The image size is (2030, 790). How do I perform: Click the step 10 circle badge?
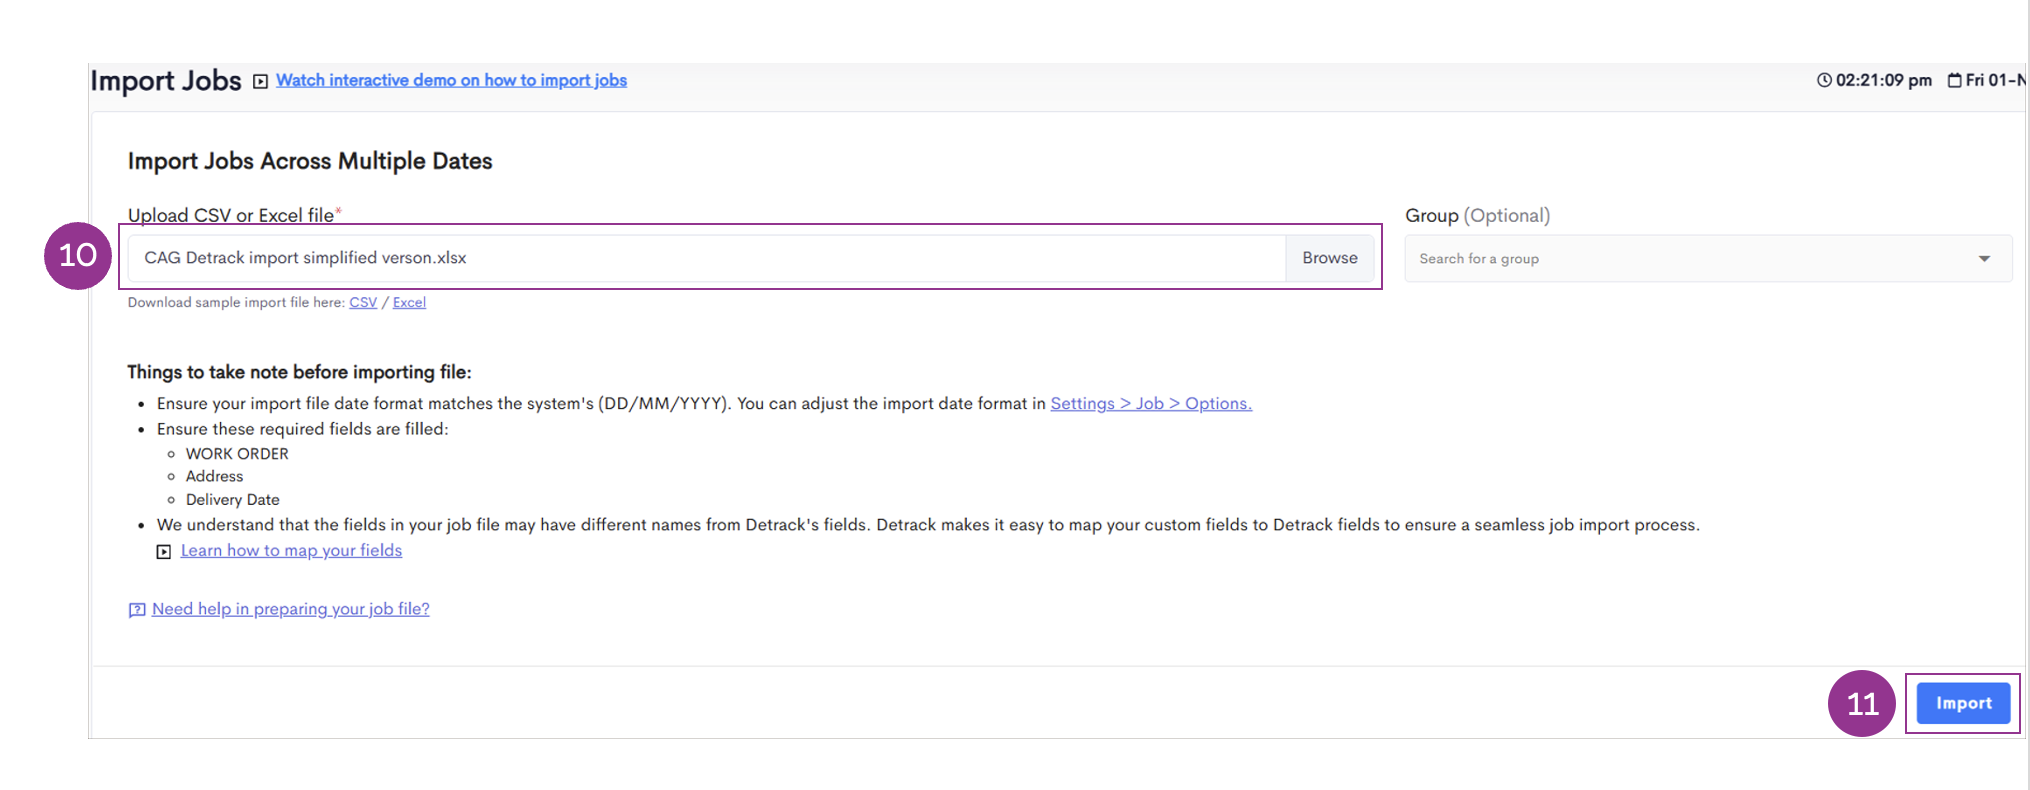(x=78, y=256)
